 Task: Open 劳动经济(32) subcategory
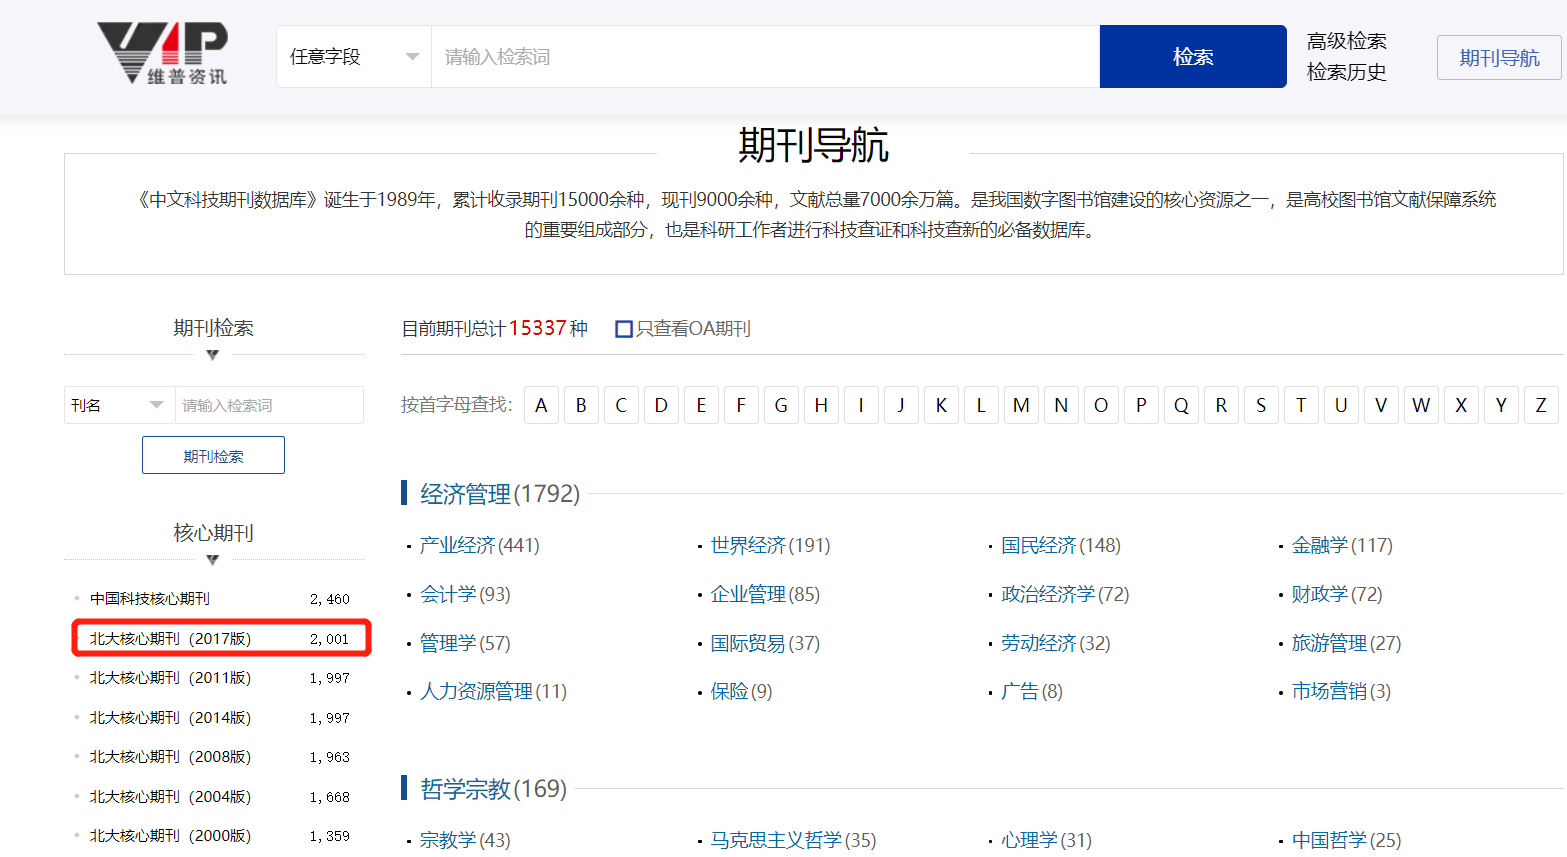1056,643
